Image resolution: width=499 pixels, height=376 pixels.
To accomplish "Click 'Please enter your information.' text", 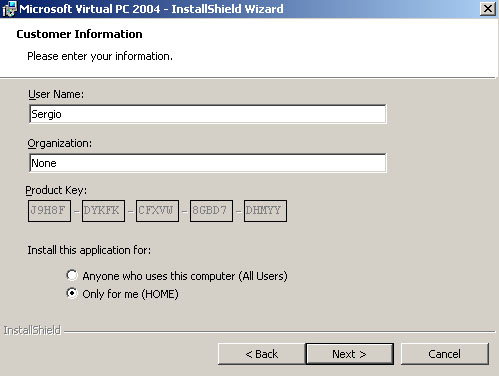I will [x=100, y=56].
